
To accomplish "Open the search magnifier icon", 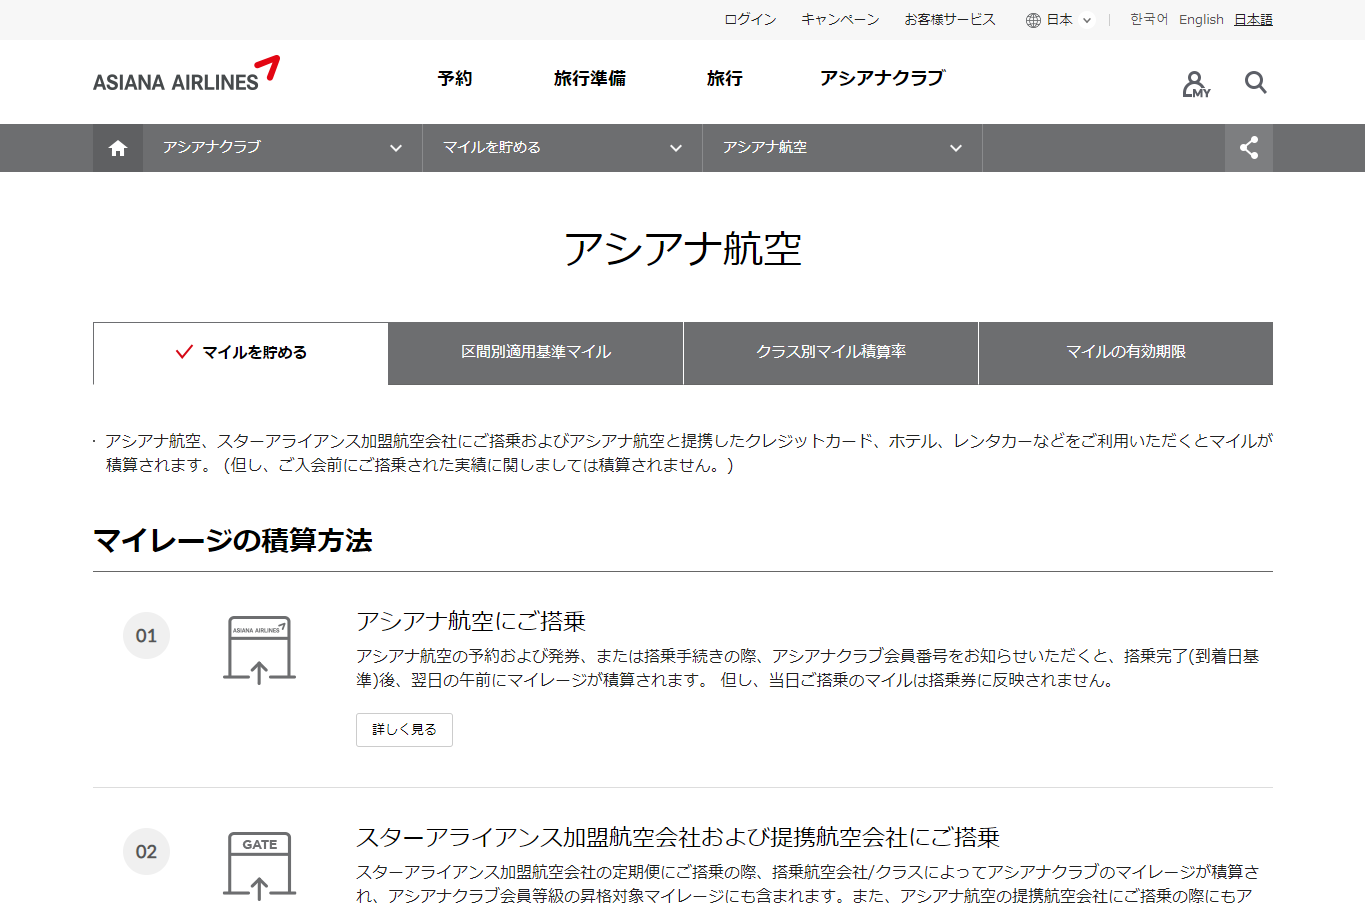I will click(1256, 83).
